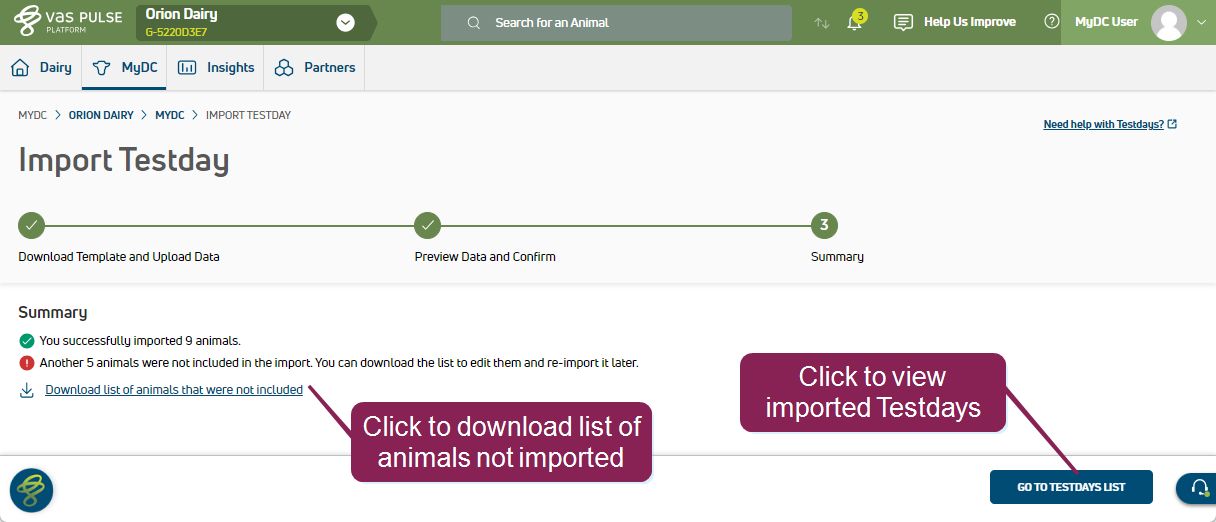Switch to the MyDC tab
The image size is (1216, 522).
[124, 68]
